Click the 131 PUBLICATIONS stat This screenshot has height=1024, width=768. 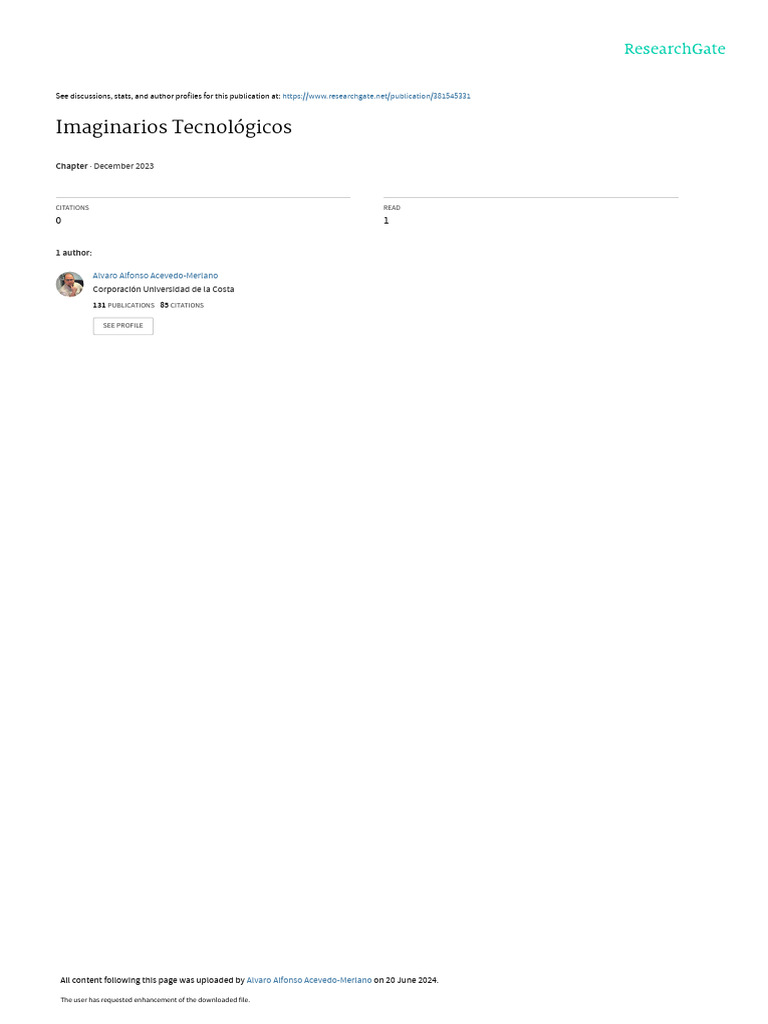pyautogui.click(x=123, y=305)
